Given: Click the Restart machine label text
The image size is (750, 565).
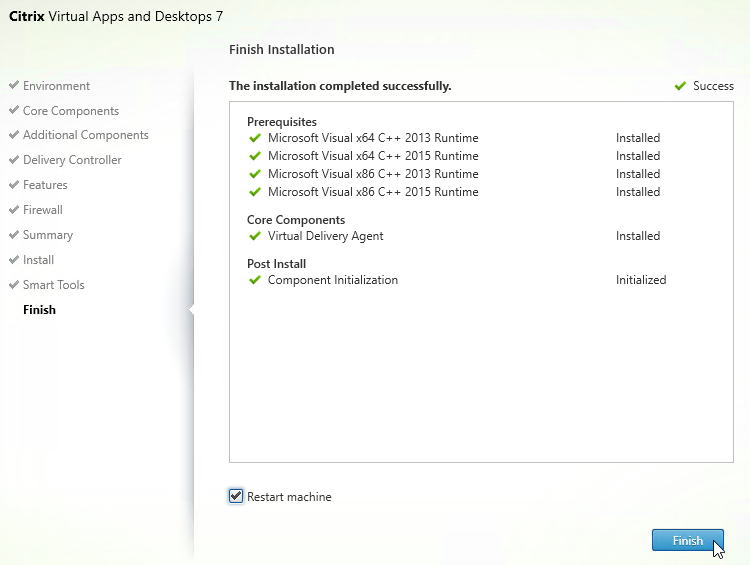Looking at the screenshot, I should [289, 497].
